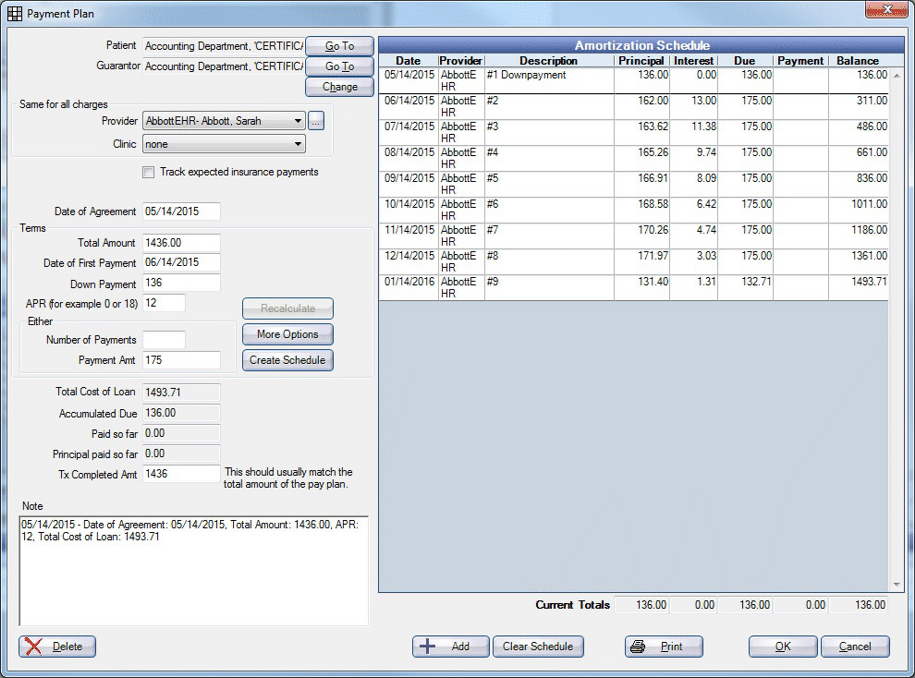Click the Tx Completed Amt field
Screen dimensions: 915x678
181,474
